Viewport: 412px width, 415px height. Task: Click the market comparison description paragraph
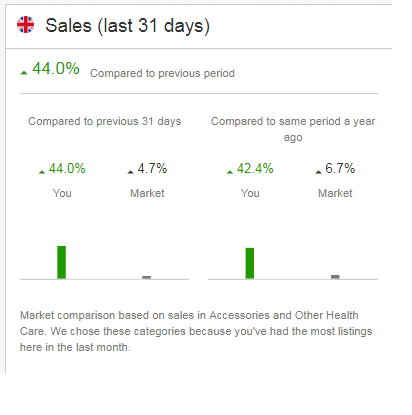tap(196, 331)
